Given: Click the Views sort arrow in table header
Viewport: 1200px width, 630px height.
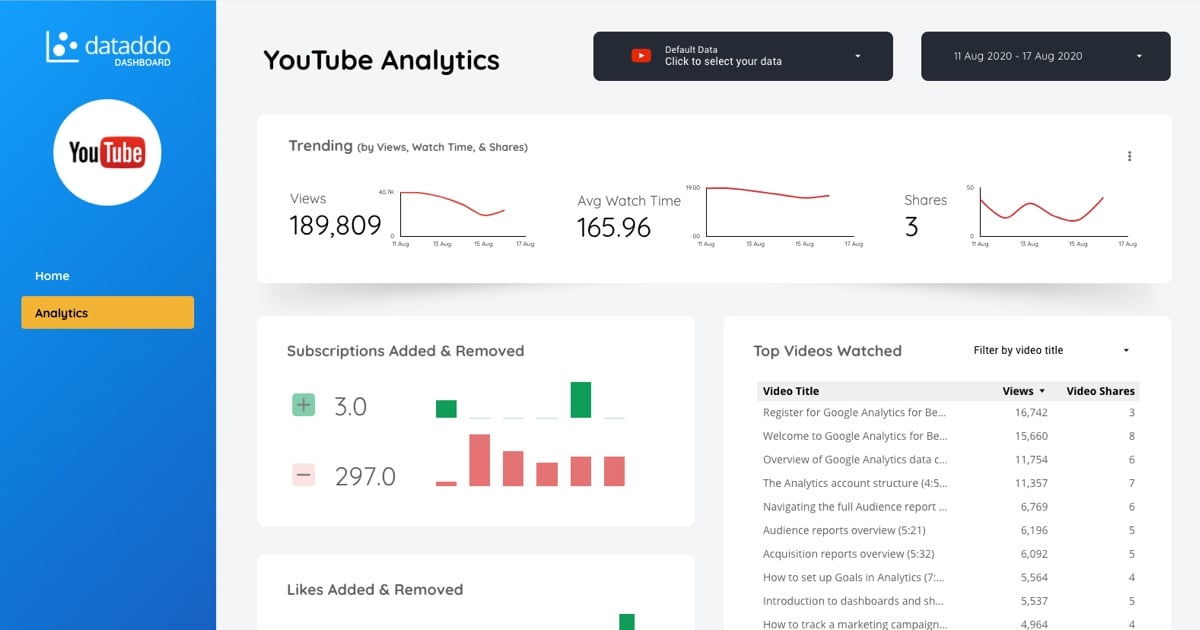Looking at the screenshot, I should coord(1042,391).
